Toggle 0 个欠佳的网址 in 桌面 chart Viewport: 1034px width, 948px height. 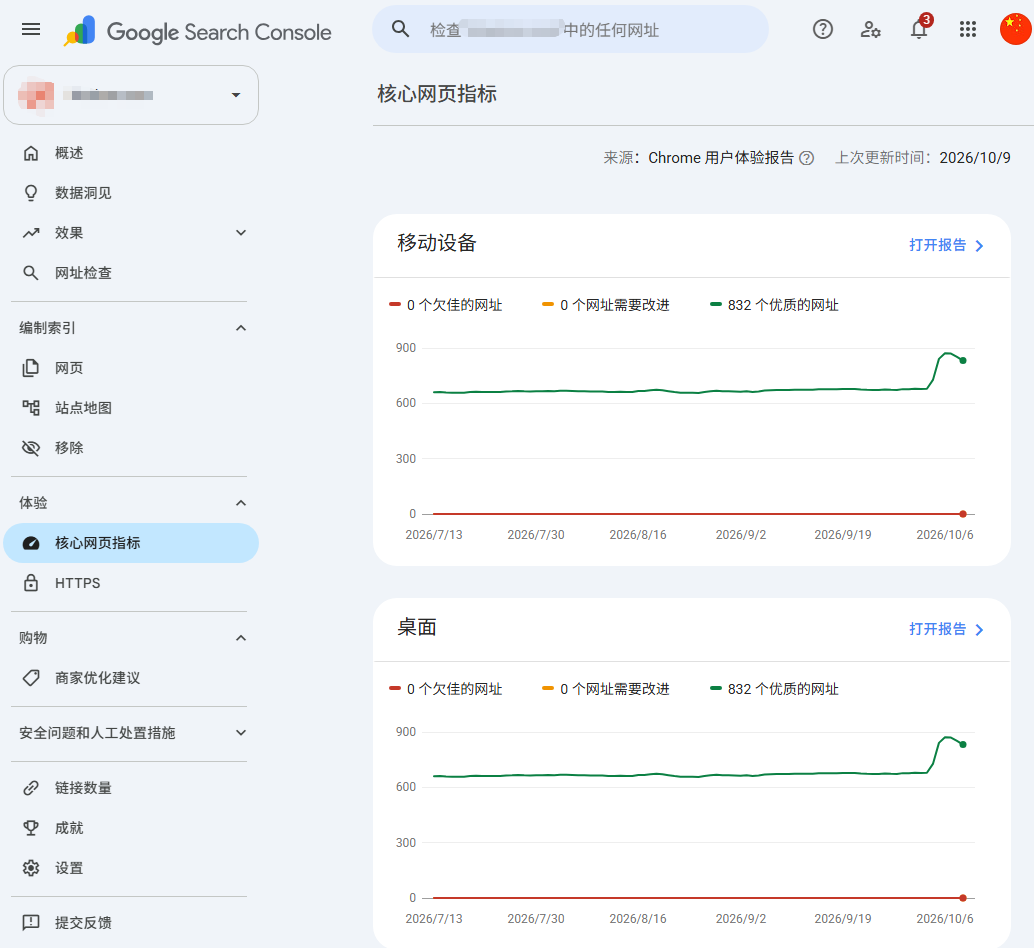point(446,689)
